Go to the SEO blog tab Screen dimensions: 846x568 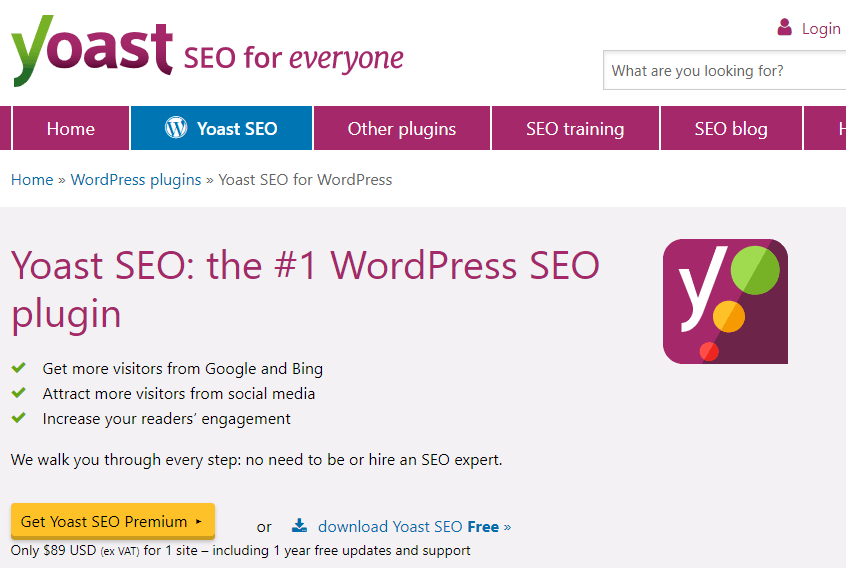pos(731,128)
